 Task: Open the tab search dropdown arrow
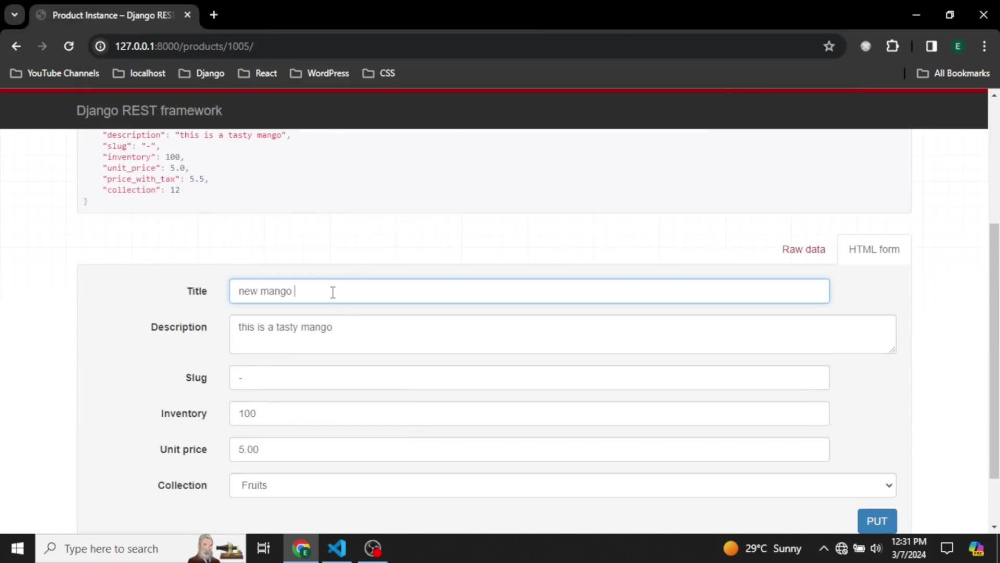pyautogui.click(x=14, y=15)
